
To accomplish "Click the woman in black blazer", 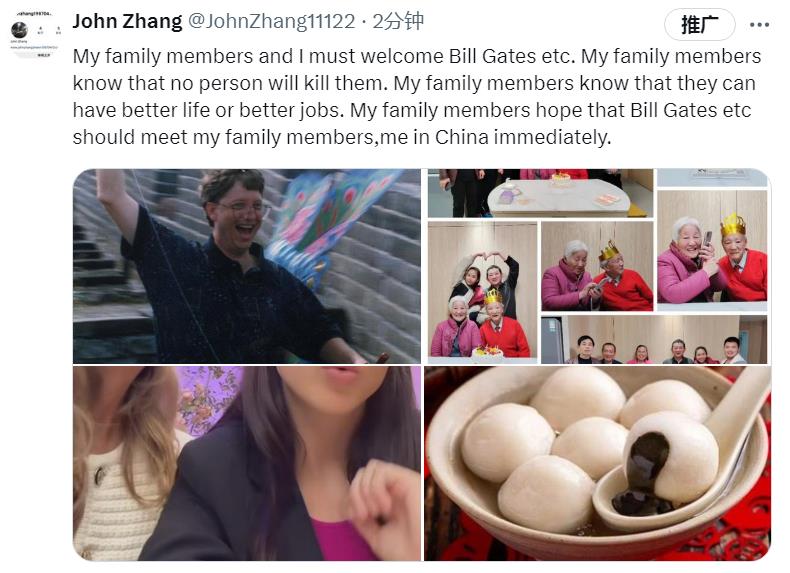I will pyautogui.click(x=282, y=469).
